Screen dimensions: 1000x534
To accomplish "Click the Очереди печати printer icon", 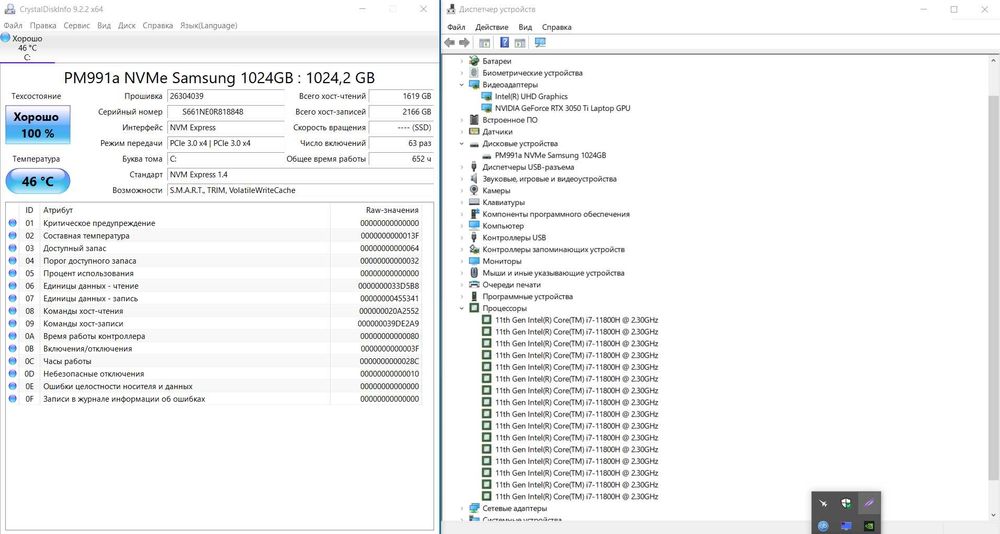I will [474, 285].
